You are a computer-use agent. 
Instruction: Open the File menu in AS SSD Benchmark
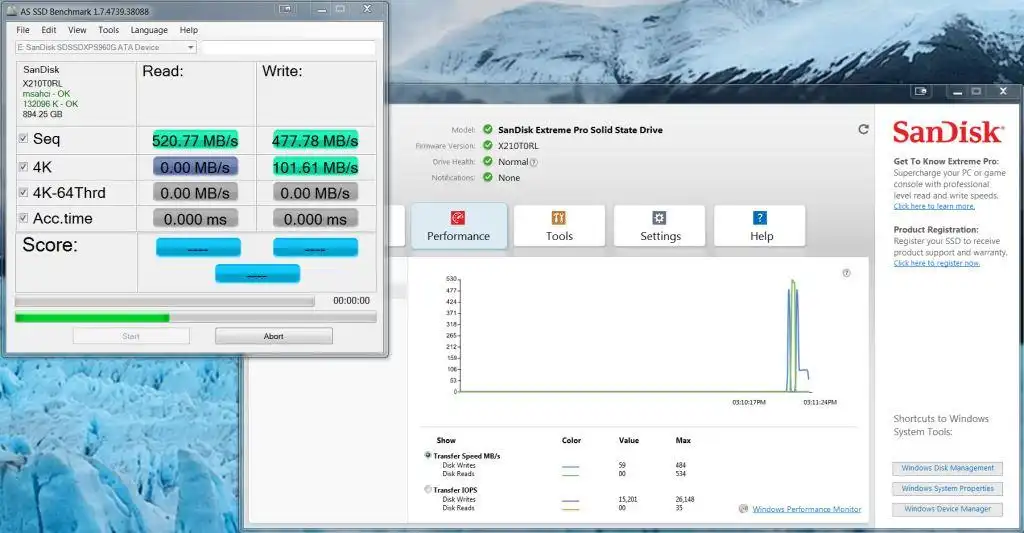[x=23, y=30]
